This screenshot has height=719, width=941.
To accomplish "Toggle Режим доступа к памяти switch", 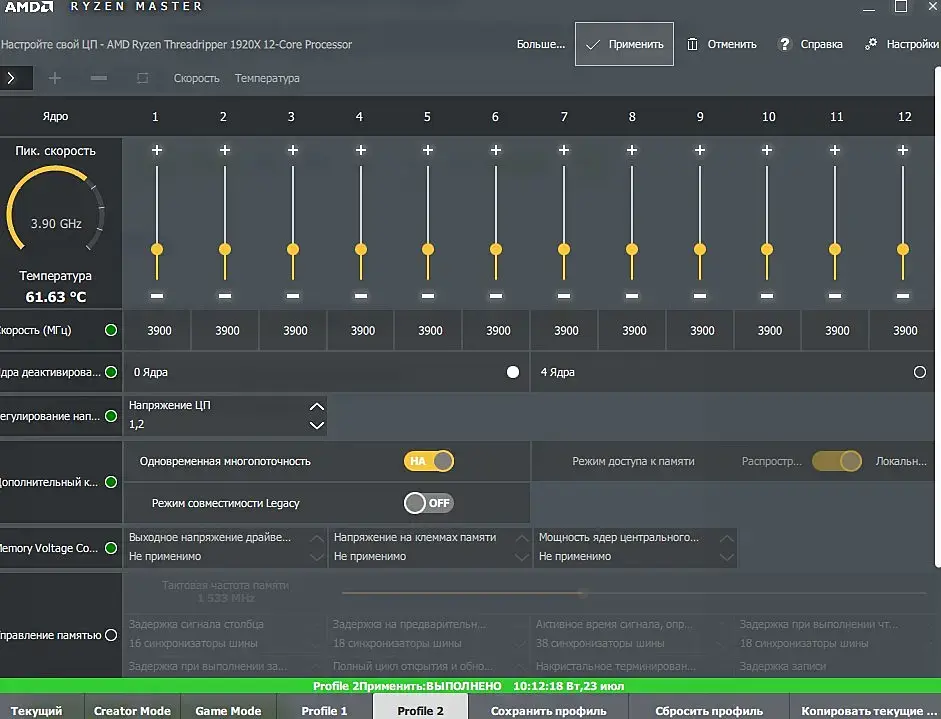I will (x=837, y=461).
